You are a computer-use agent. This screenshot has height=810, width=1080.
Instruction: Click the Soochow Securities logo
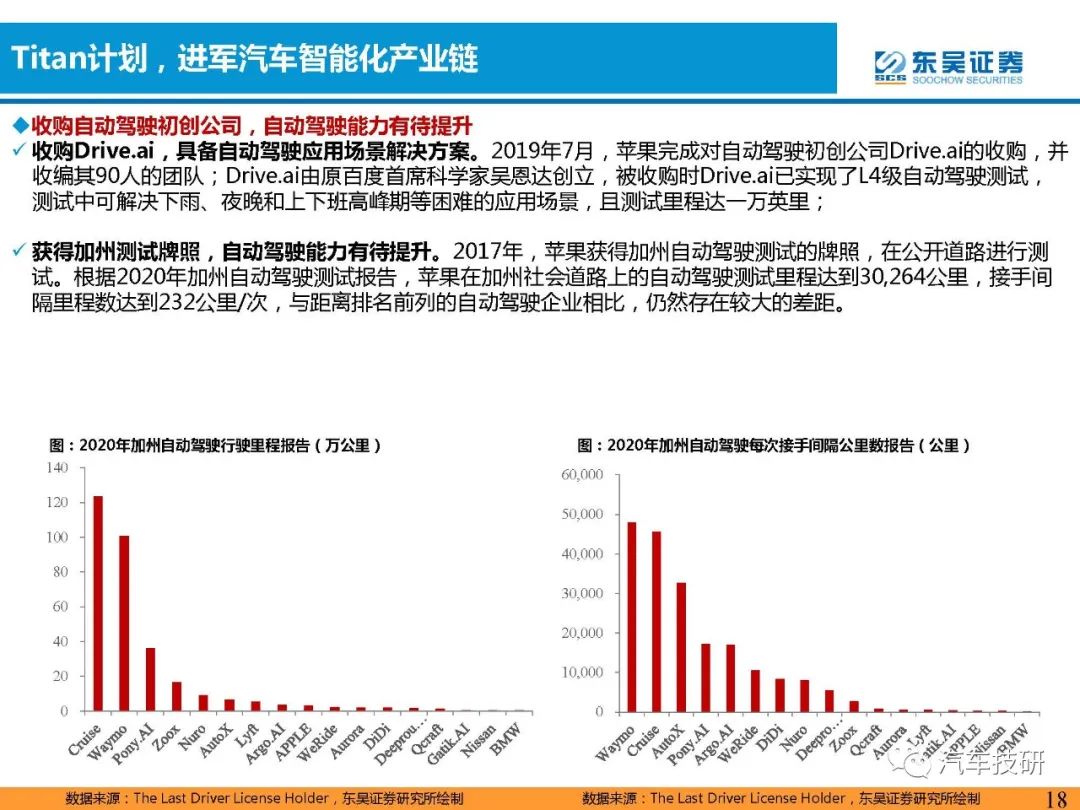coord(948,67)
